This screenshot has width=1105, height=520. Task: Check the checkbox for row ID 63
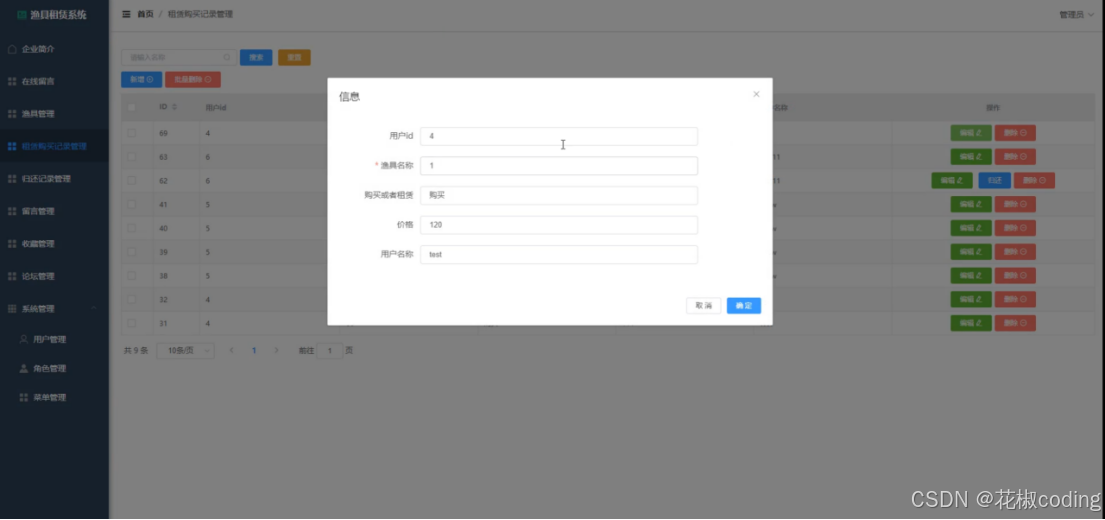pos(132,157)
